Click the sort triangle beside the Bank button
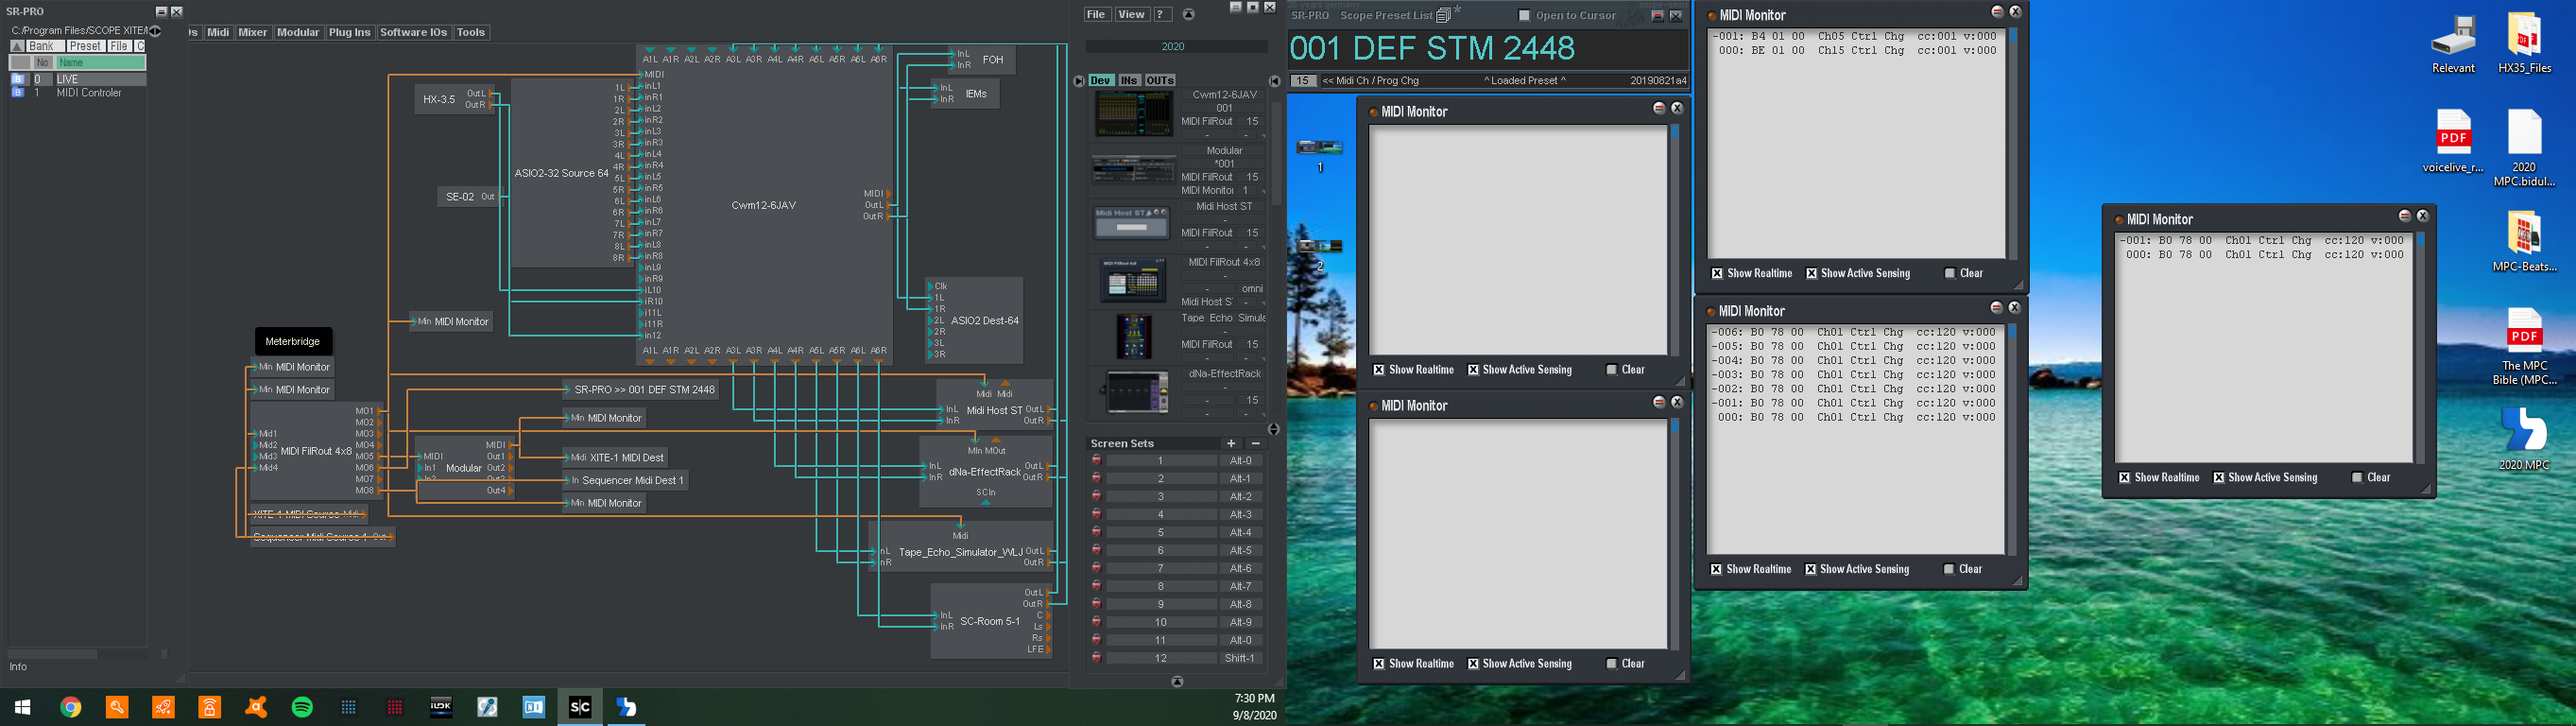 coord(17,46)
